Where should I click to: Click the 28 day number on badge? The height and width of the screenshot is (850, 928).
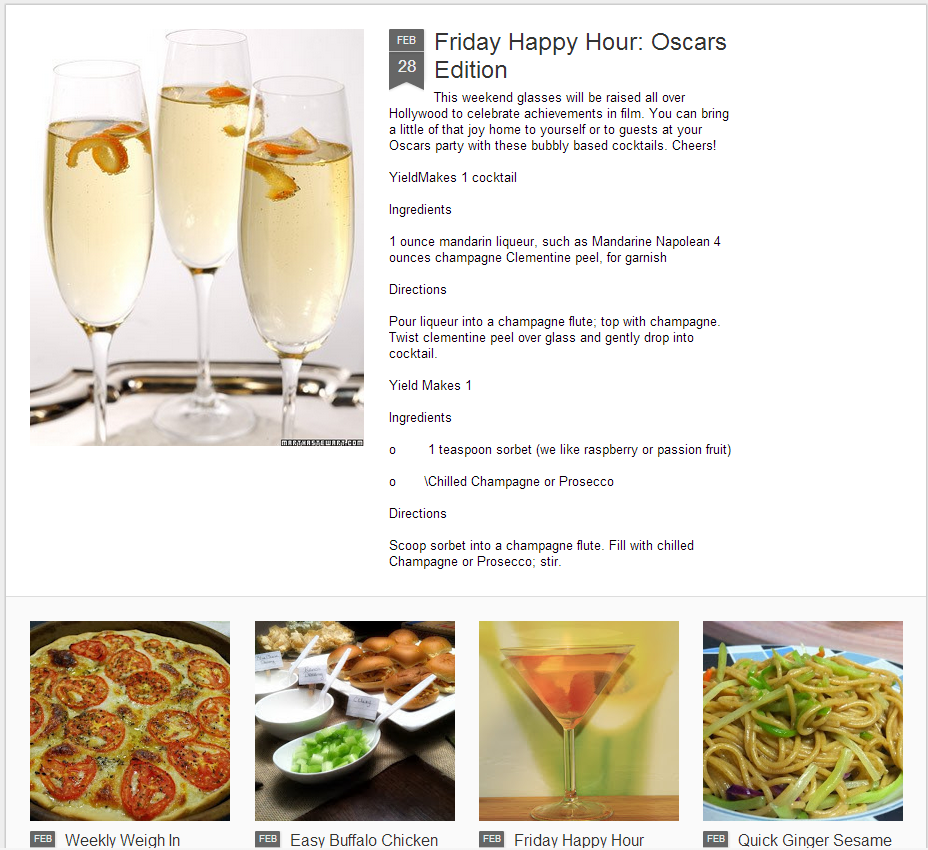tap(407, 66)
